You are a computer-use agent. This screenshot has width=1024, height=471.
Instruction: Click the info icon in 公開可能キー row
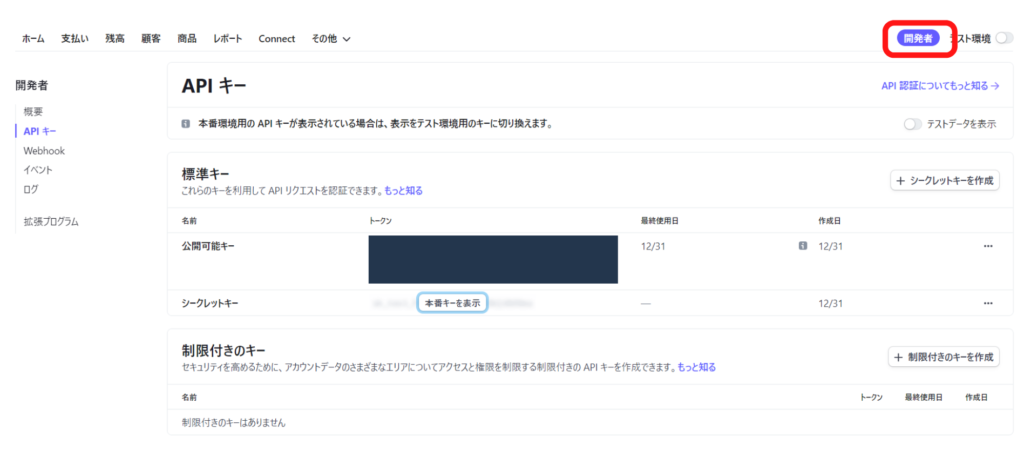(x=803, y=246)
